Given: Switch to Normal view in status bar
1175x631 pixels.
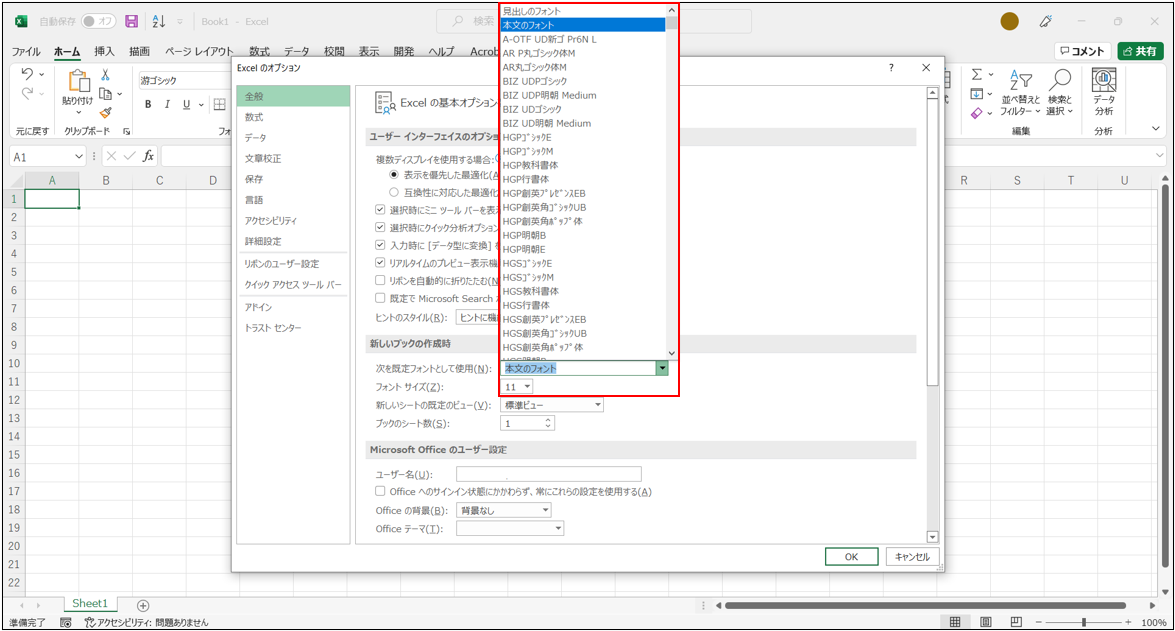Looking at the screenshot, I should tap(955, 622).
